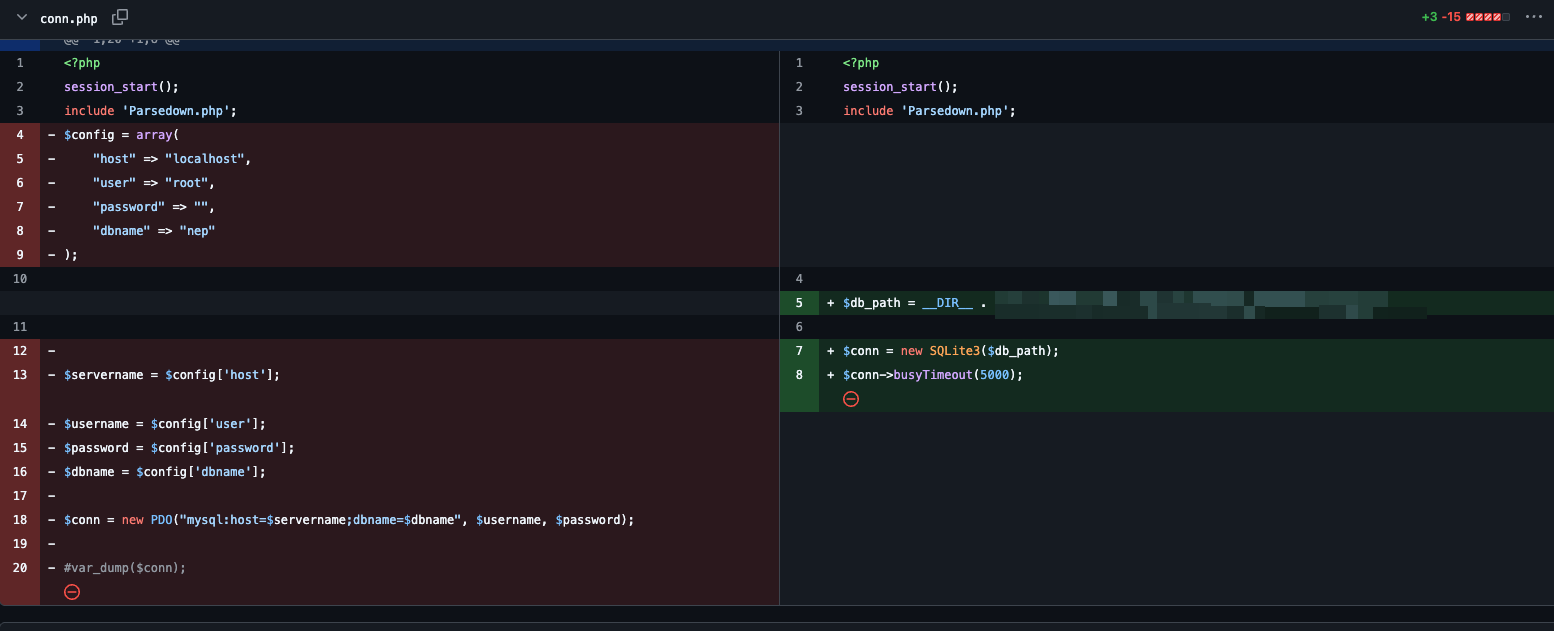The width and height of the screenshot is (1554, 631).
Task: Click the deleted new PDO mysql connection line
Action: click(349, 520)
